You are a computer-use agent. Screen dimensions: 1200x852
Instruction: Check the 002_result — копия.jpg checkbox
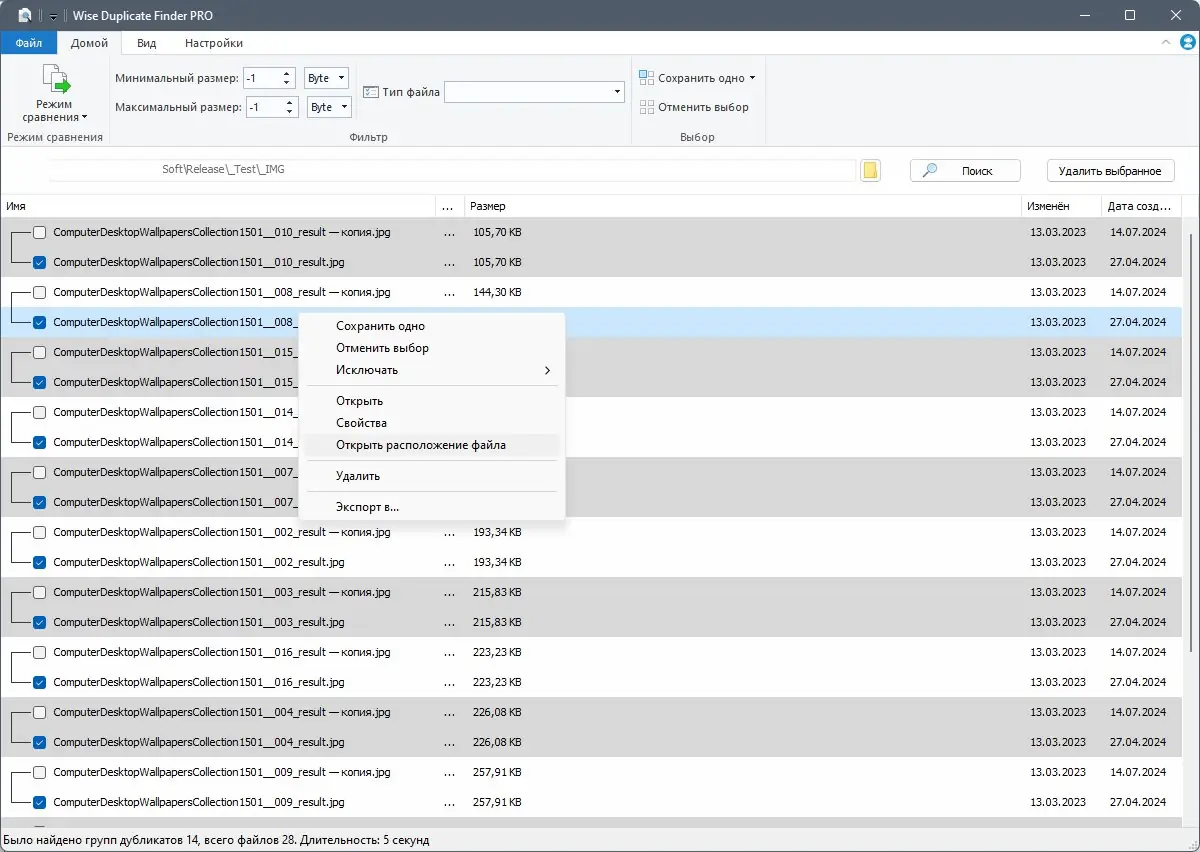coord(39,532)
